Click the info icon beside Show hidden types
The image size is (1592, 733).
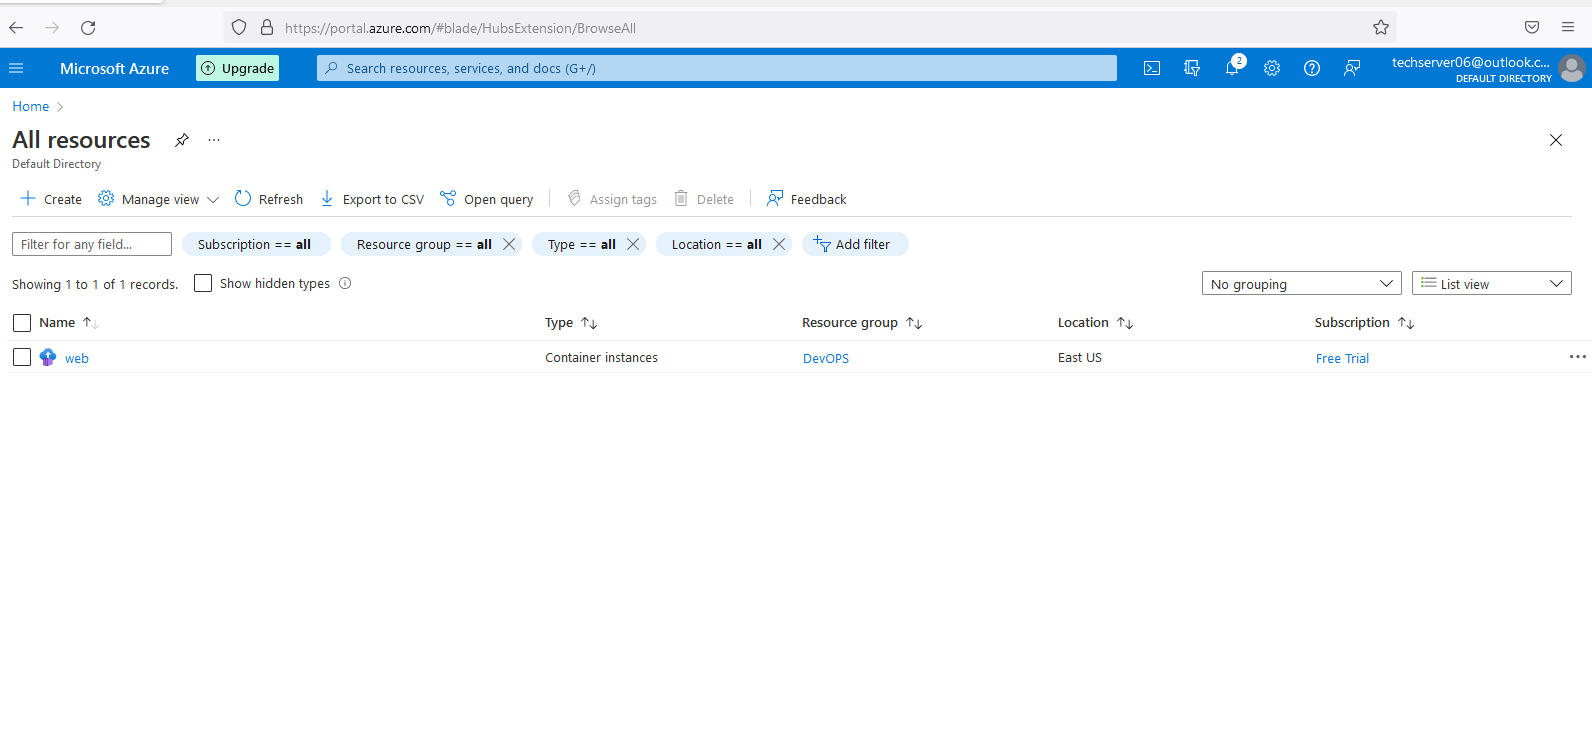345,283
